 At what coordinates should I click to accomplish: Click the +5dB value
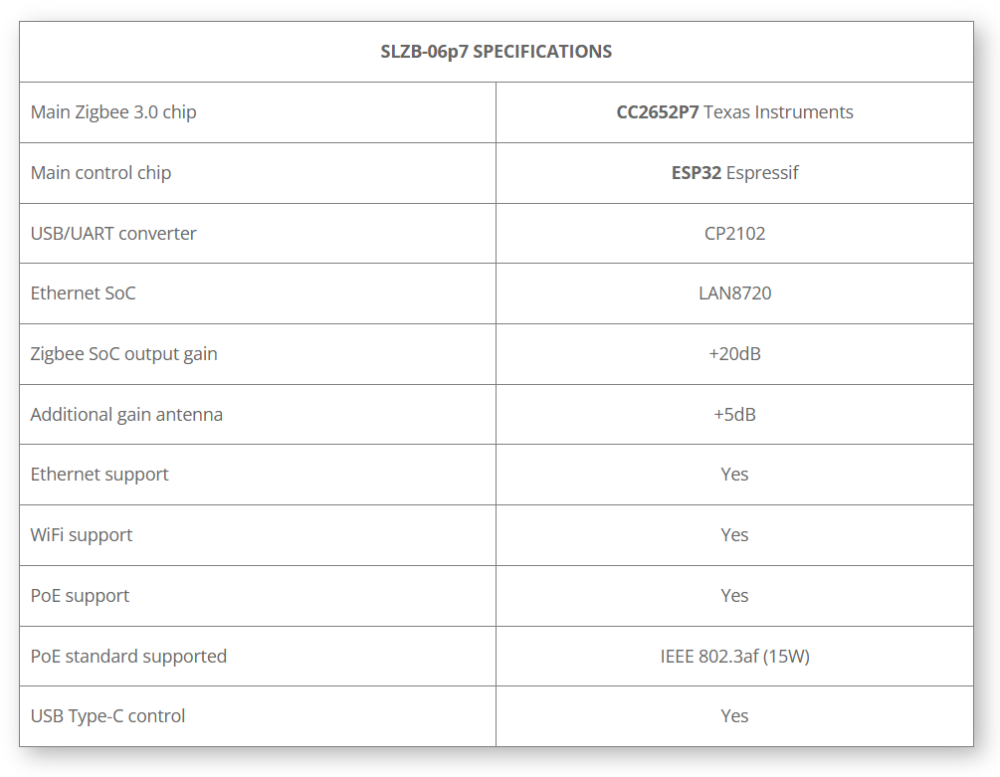pyautogui.click(x=734, y=415)
